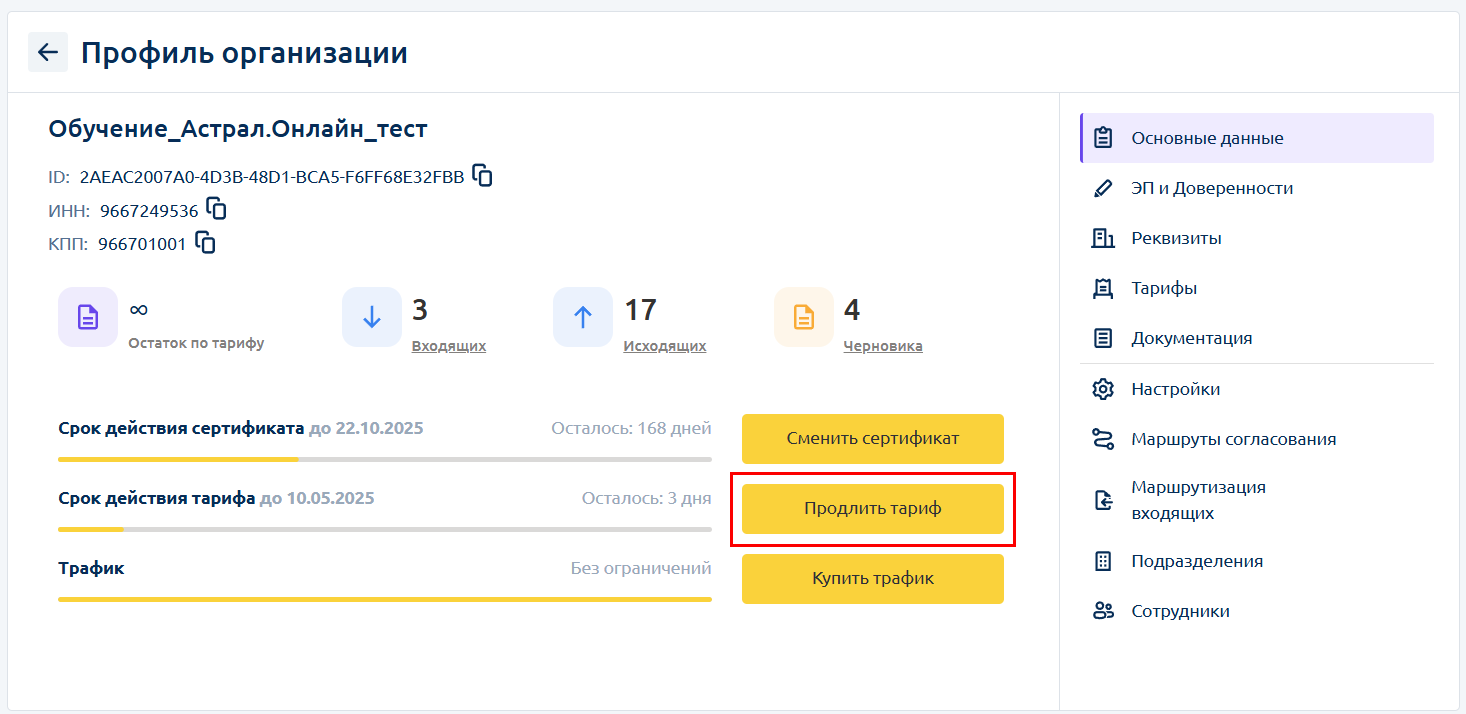Click the Без ограничений text
The image size is (1466, 714).
641,568
